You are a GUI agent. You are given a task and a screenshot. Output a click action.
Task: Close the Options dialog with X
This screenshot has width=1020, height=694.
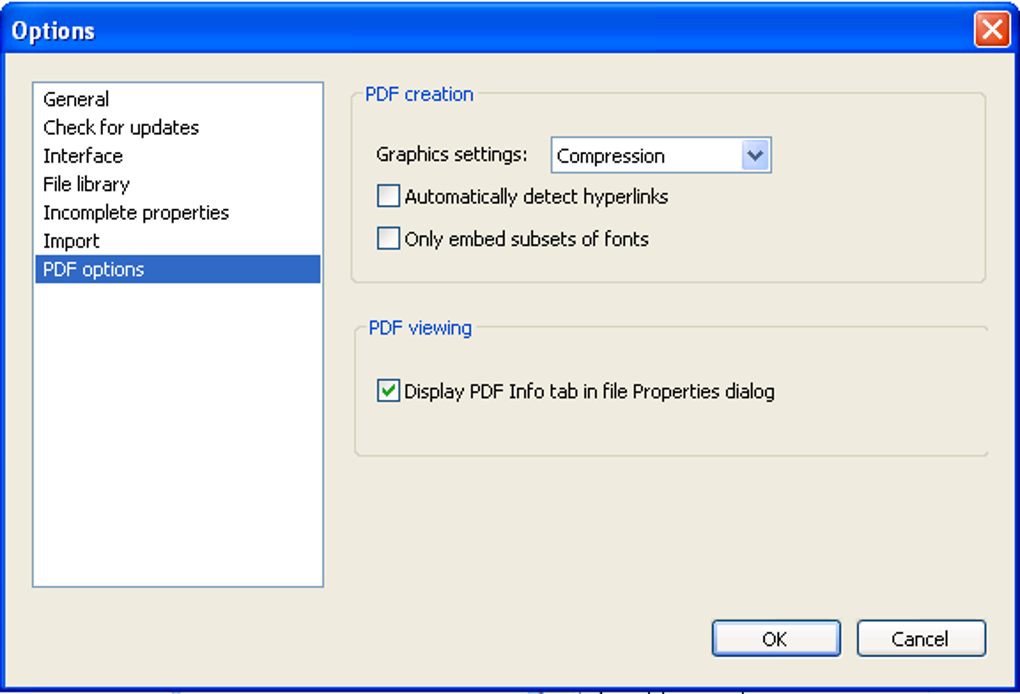tap(991, 30)
